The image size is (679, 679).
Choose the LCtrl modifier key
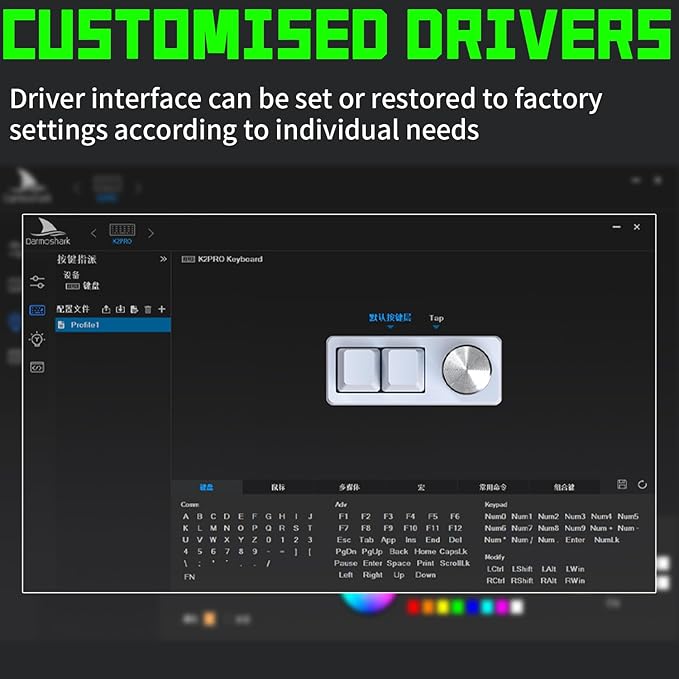point(495,569)
